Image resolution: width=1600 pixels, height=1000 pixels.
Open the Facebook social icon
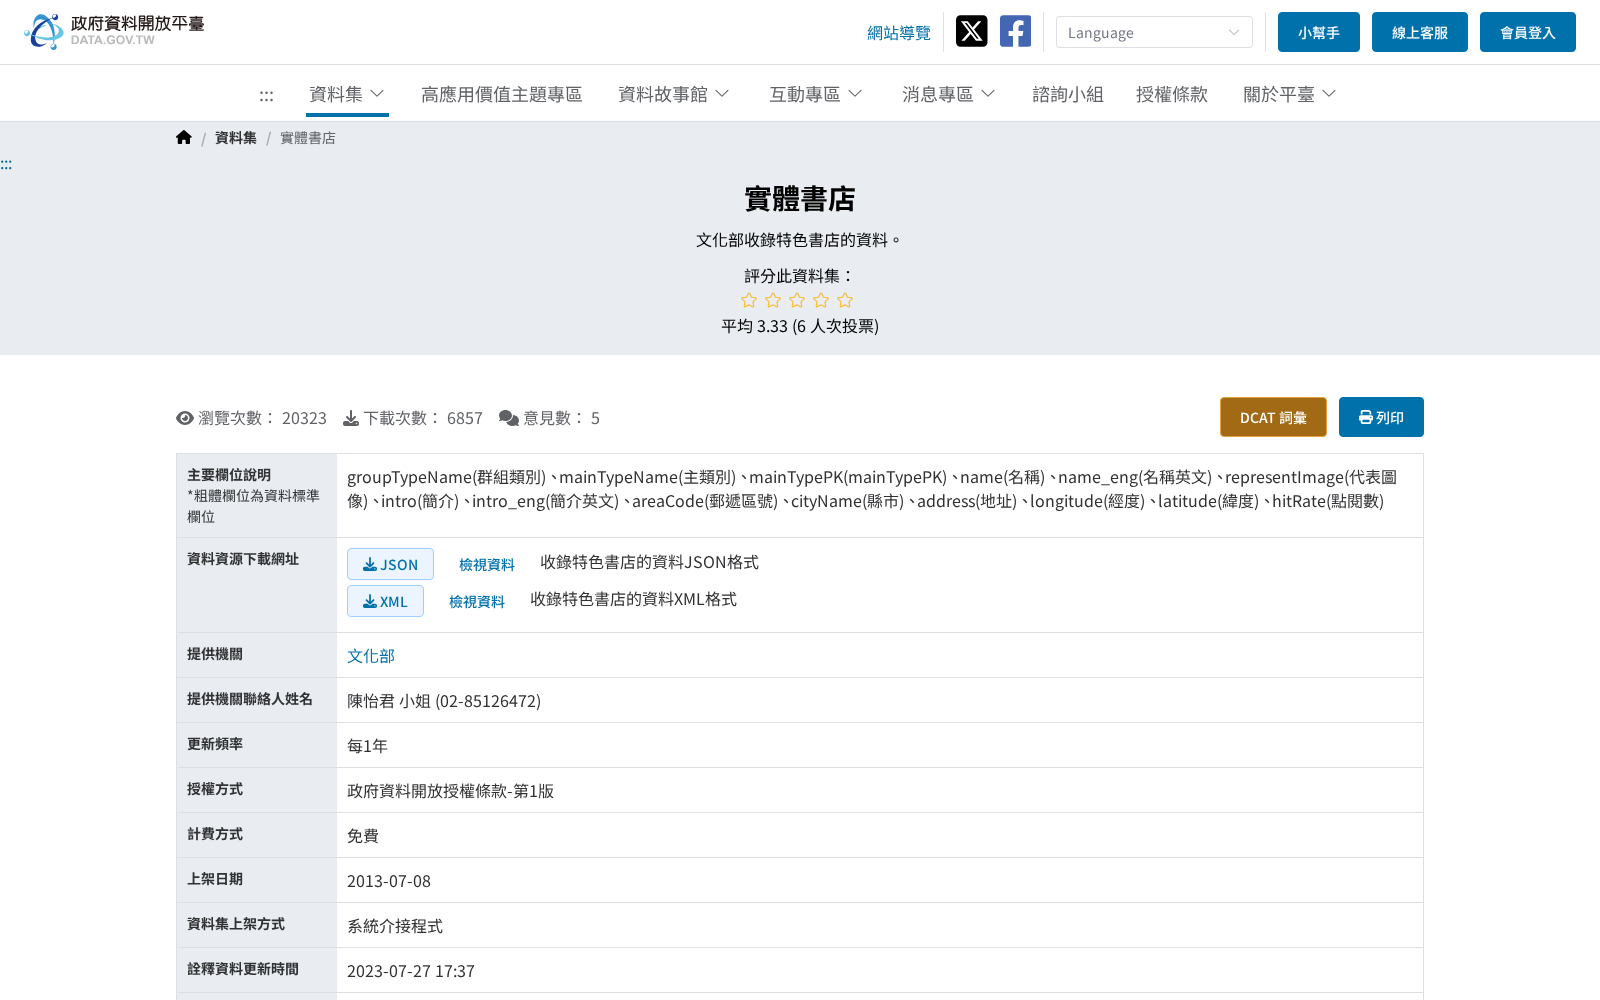(1015, 31)
